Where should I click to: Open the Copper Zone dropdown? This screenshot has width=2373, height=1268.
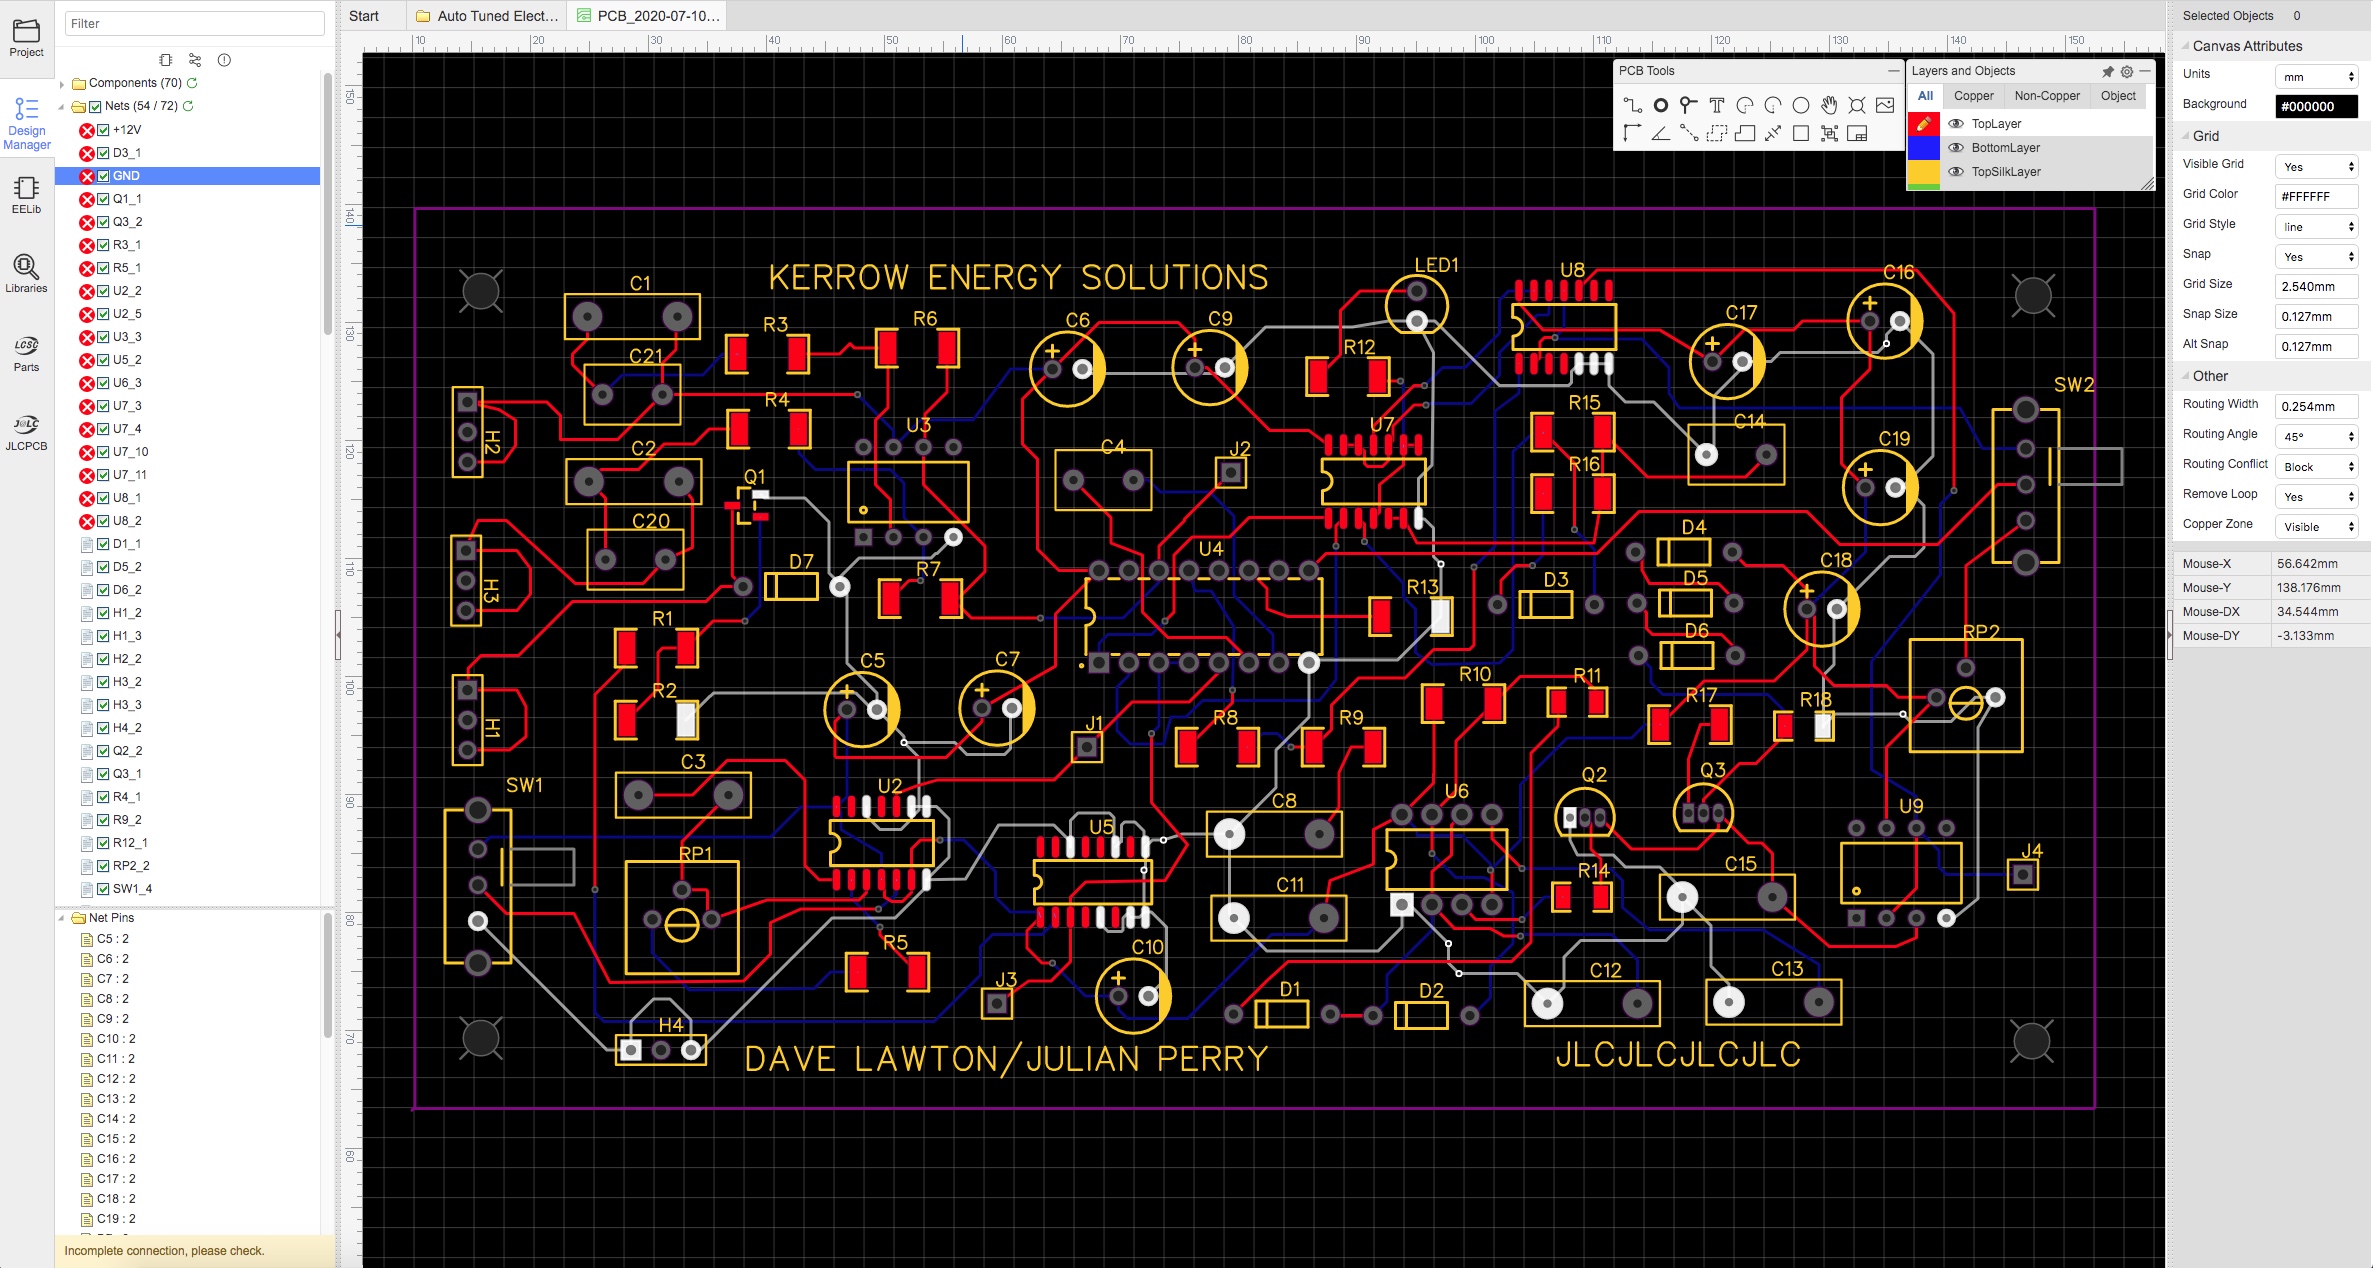pos(2316,526)
